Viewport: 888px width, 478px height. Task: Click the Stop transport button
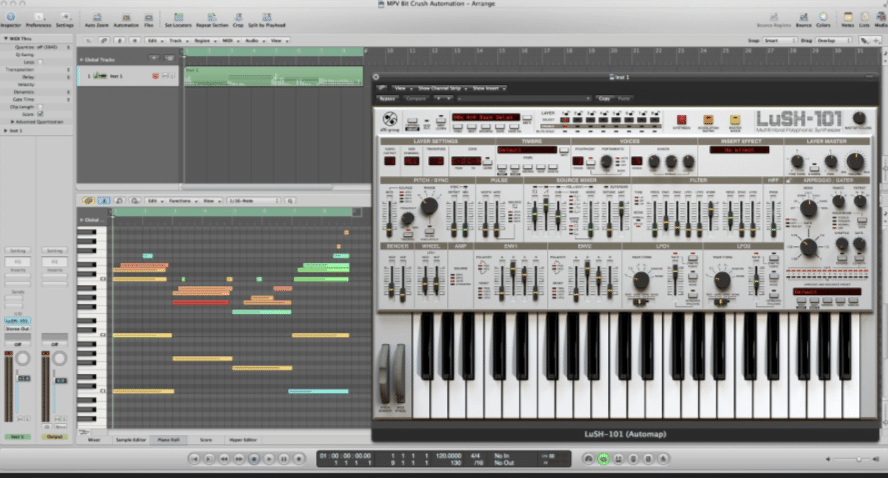[254, 459]
